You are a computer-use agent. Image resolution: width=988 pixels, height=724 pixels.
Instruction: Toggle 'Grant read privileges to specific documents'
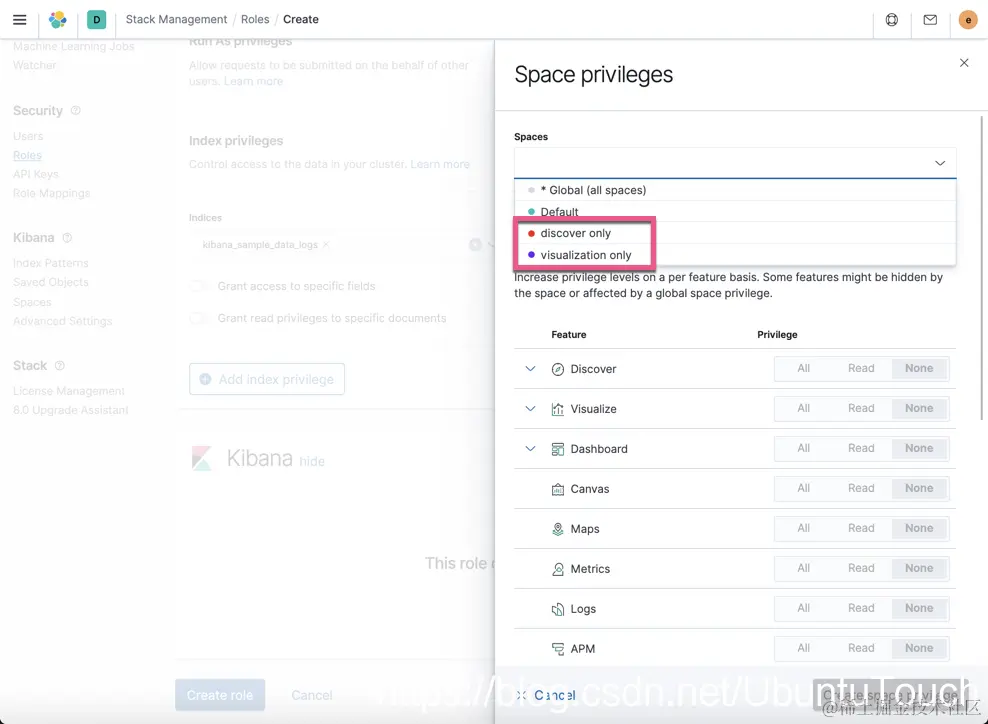(x=199, y=318)
